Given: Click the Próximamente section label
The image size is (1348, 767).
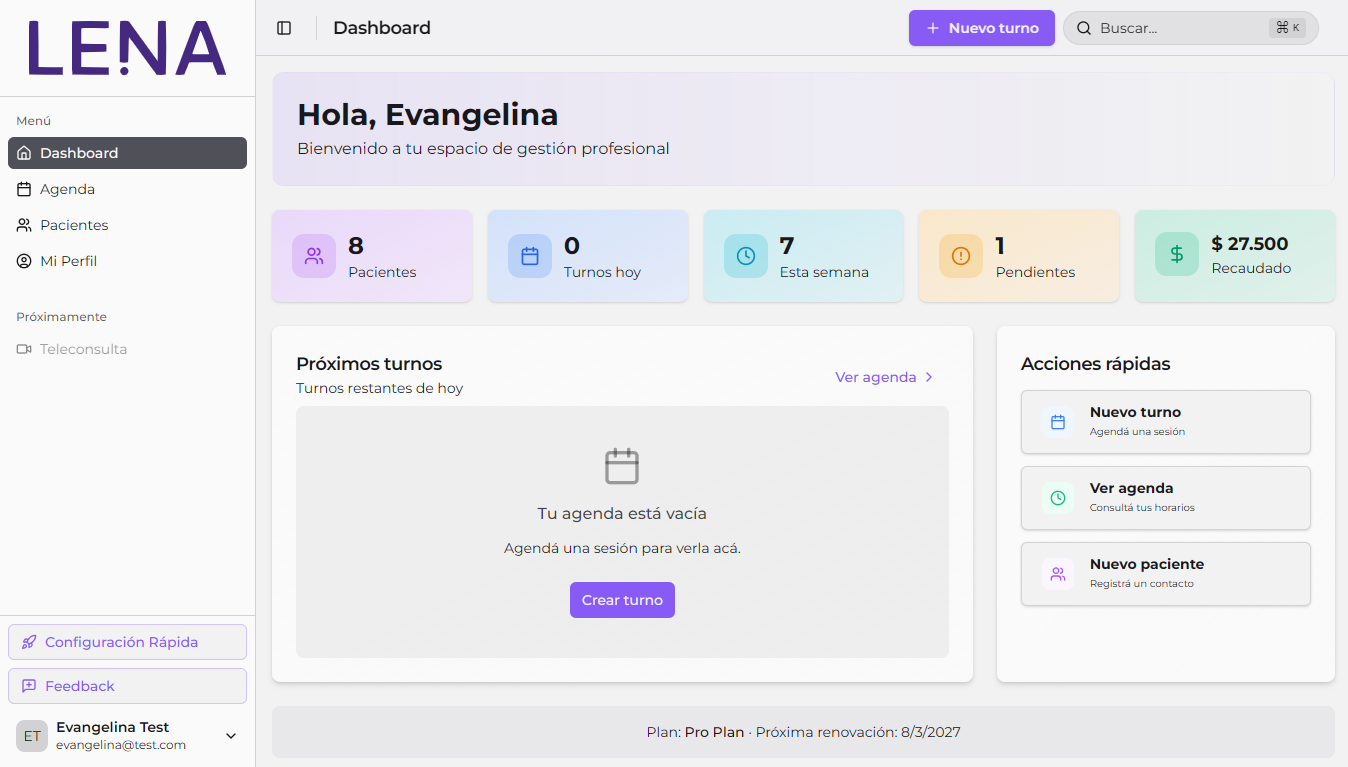Looking at the screenshot, I should (x=61, y=317).
